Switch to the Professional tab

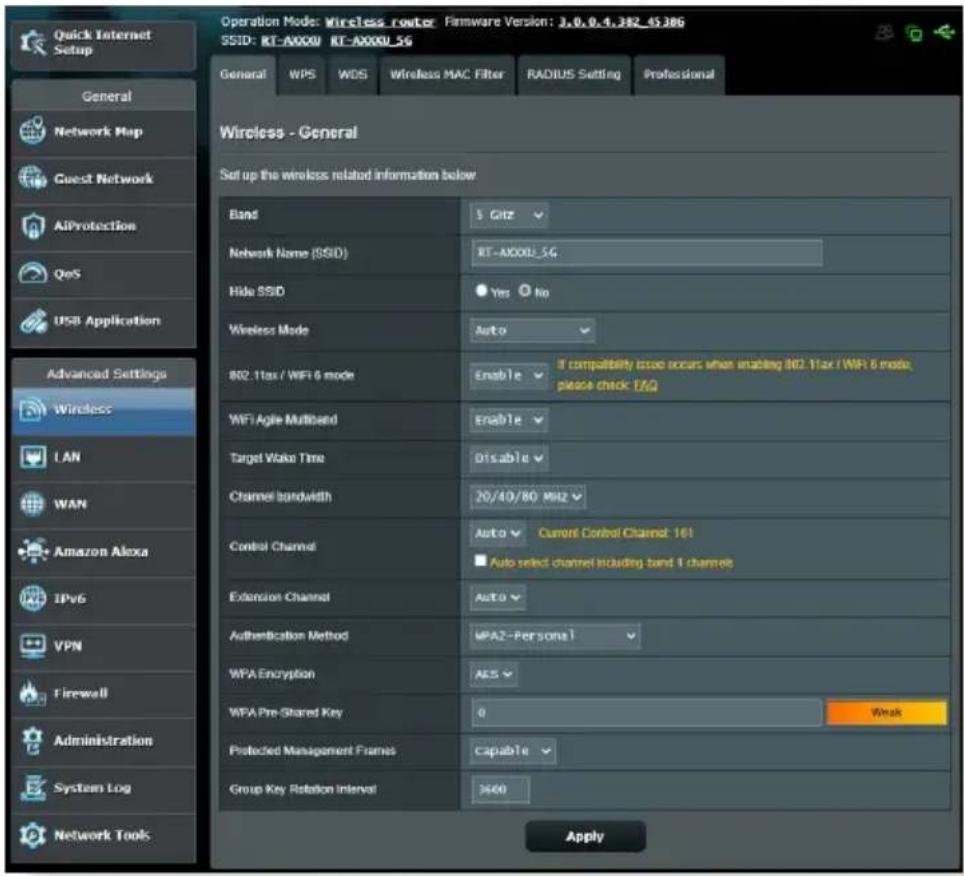(679, 75)
